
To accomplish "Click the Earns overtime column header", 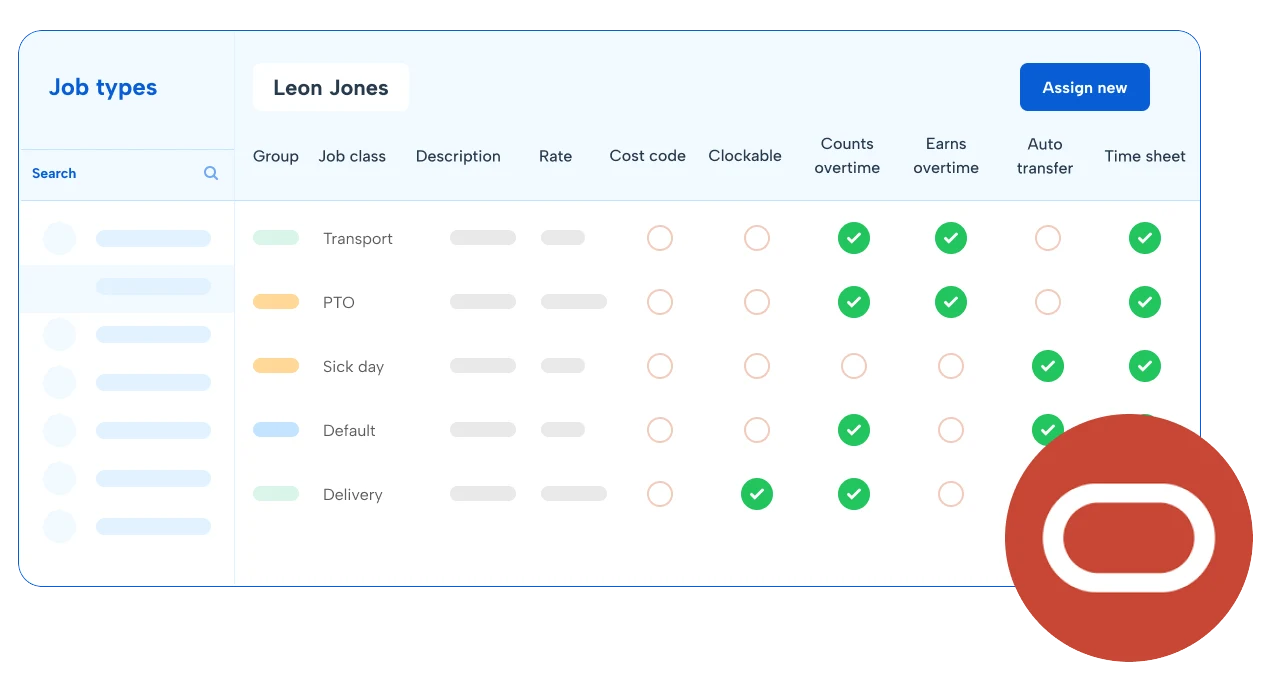I will 946,156.
